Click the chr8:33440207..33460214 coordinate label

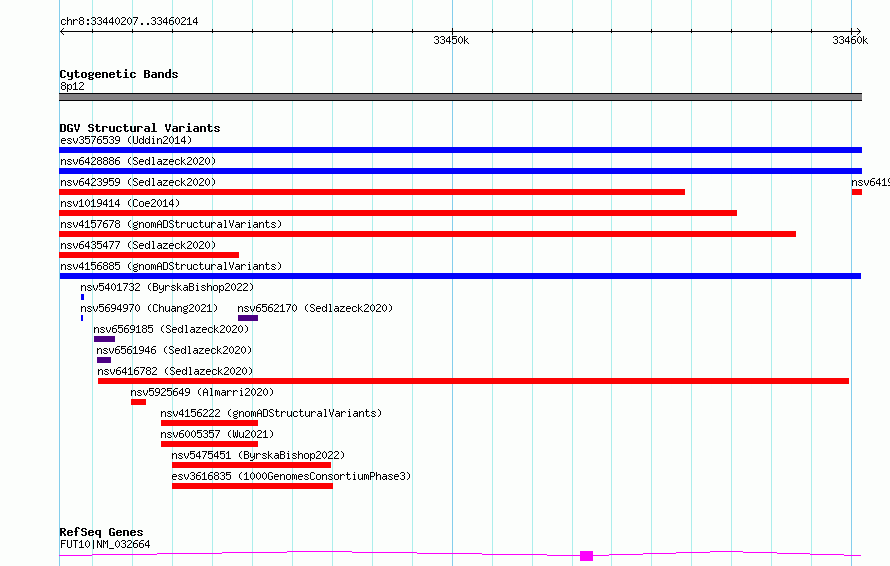pyautogui.click(x=129, y=22)
